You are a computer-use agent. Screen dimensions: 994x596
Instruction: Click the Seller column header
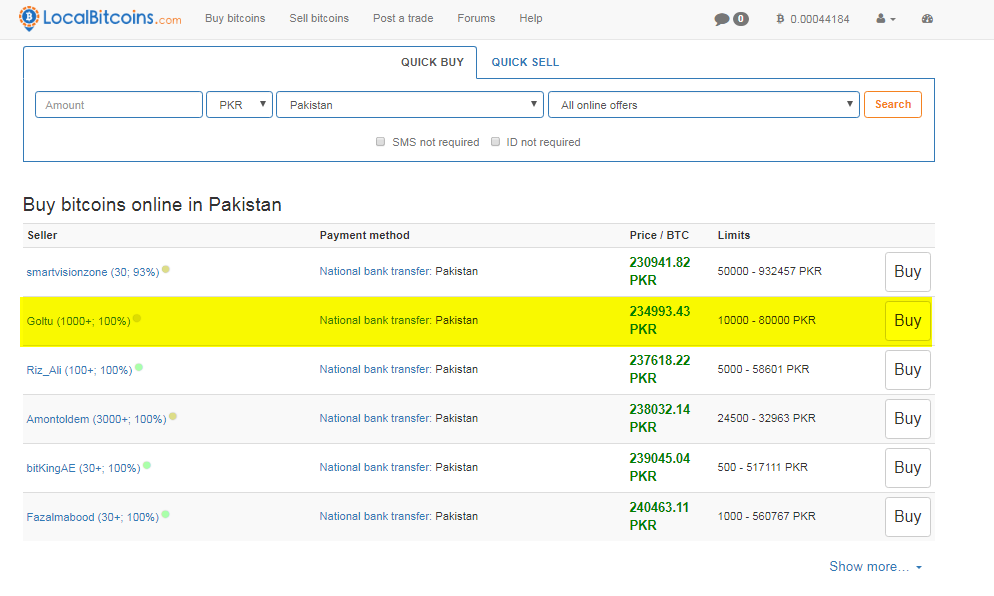click(42, 235)
